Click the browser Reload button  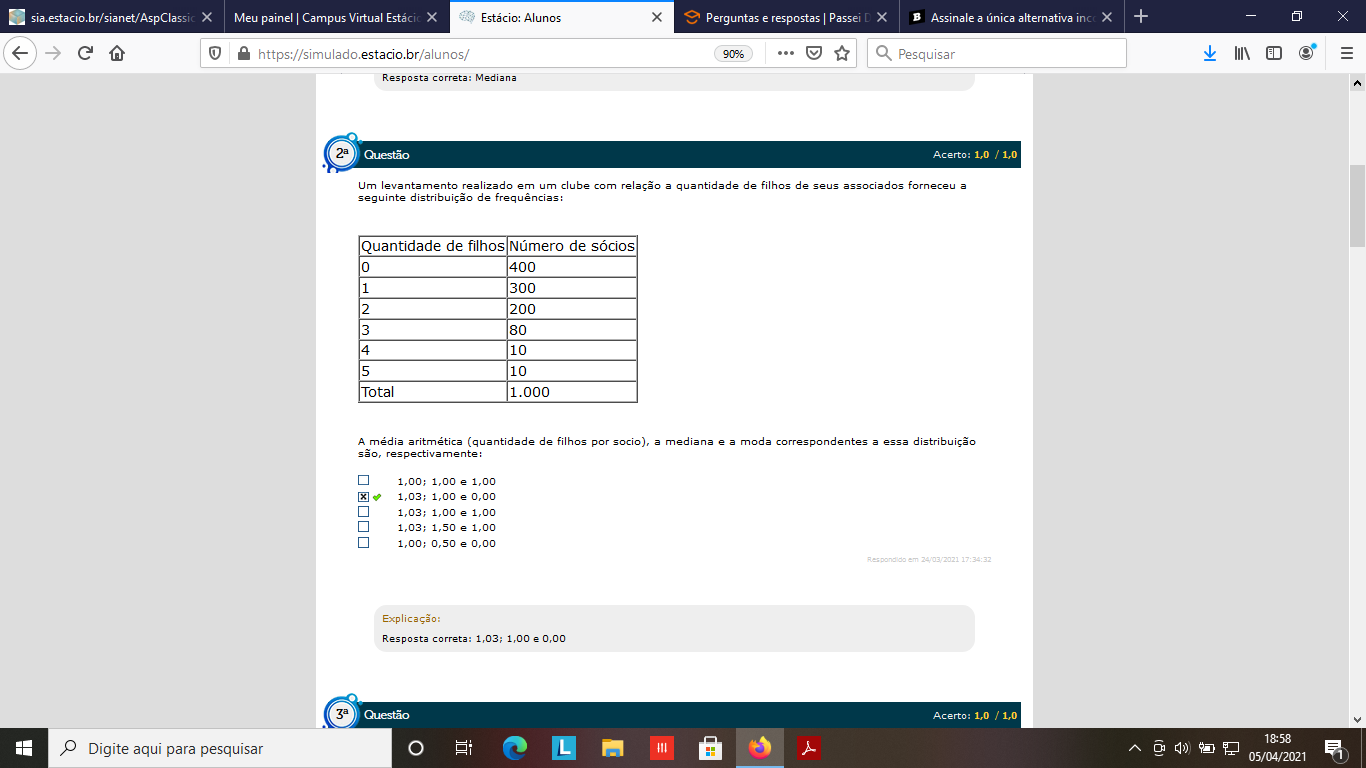point(85,54)
